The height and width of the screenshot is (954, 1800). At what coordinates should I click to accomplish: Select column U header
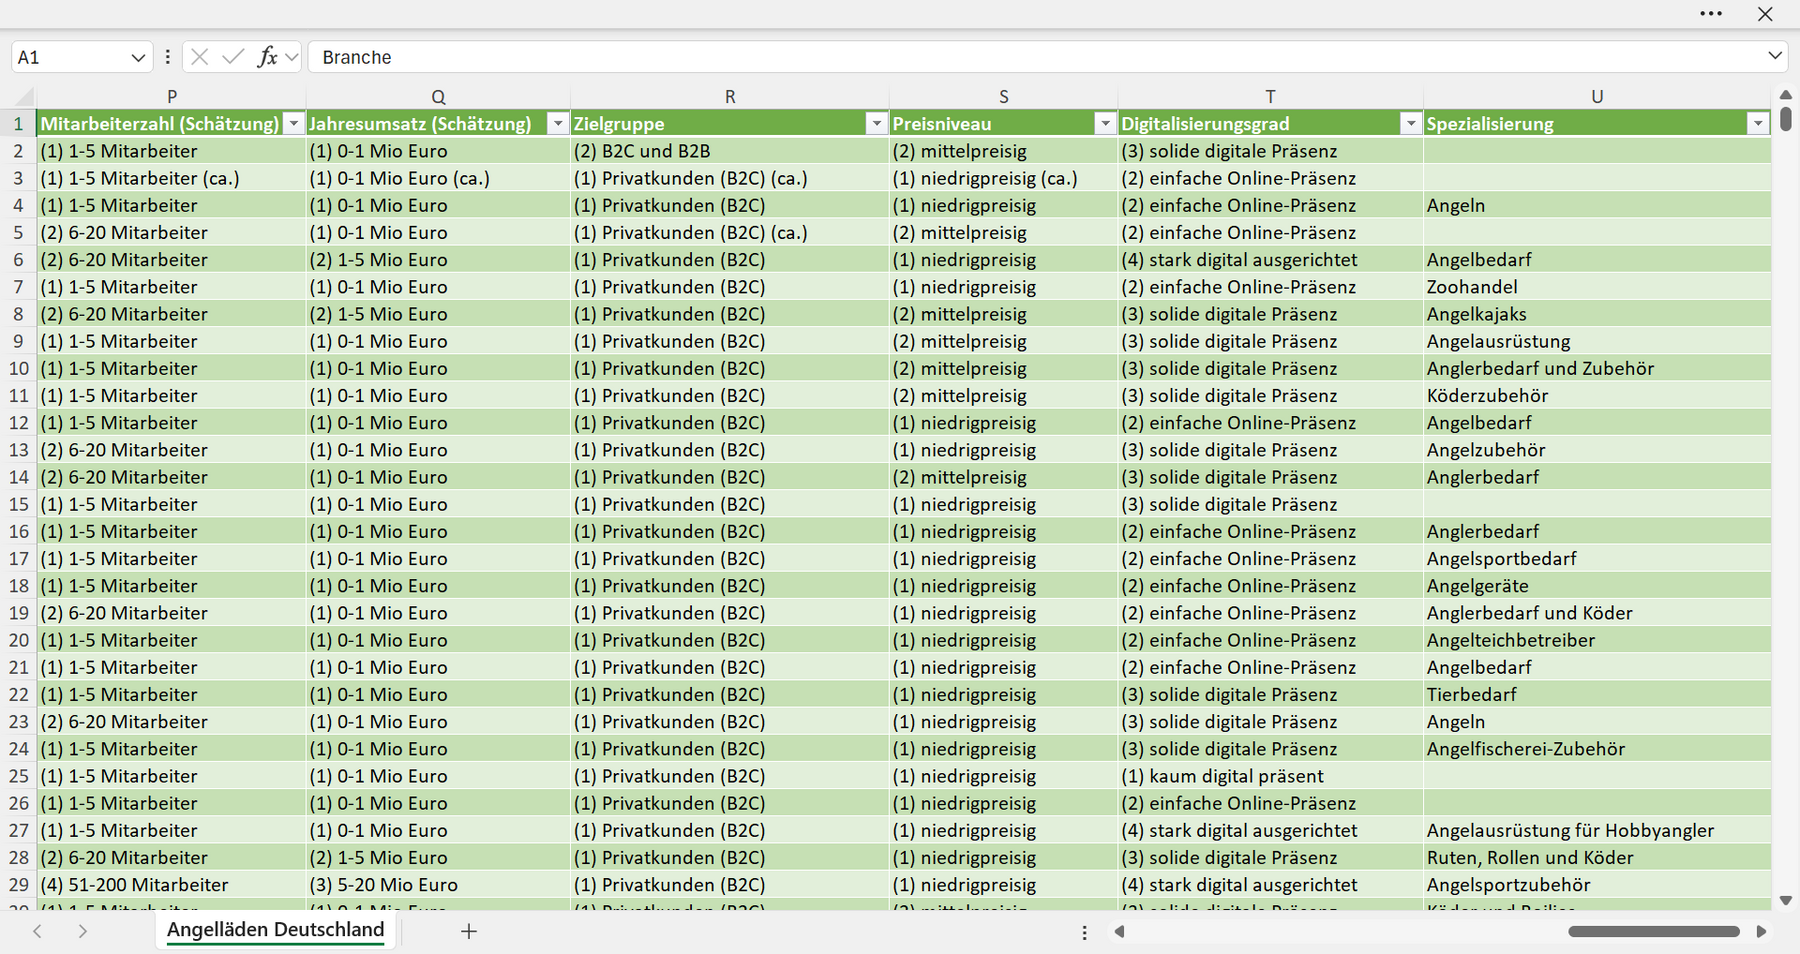(1597, 97)
